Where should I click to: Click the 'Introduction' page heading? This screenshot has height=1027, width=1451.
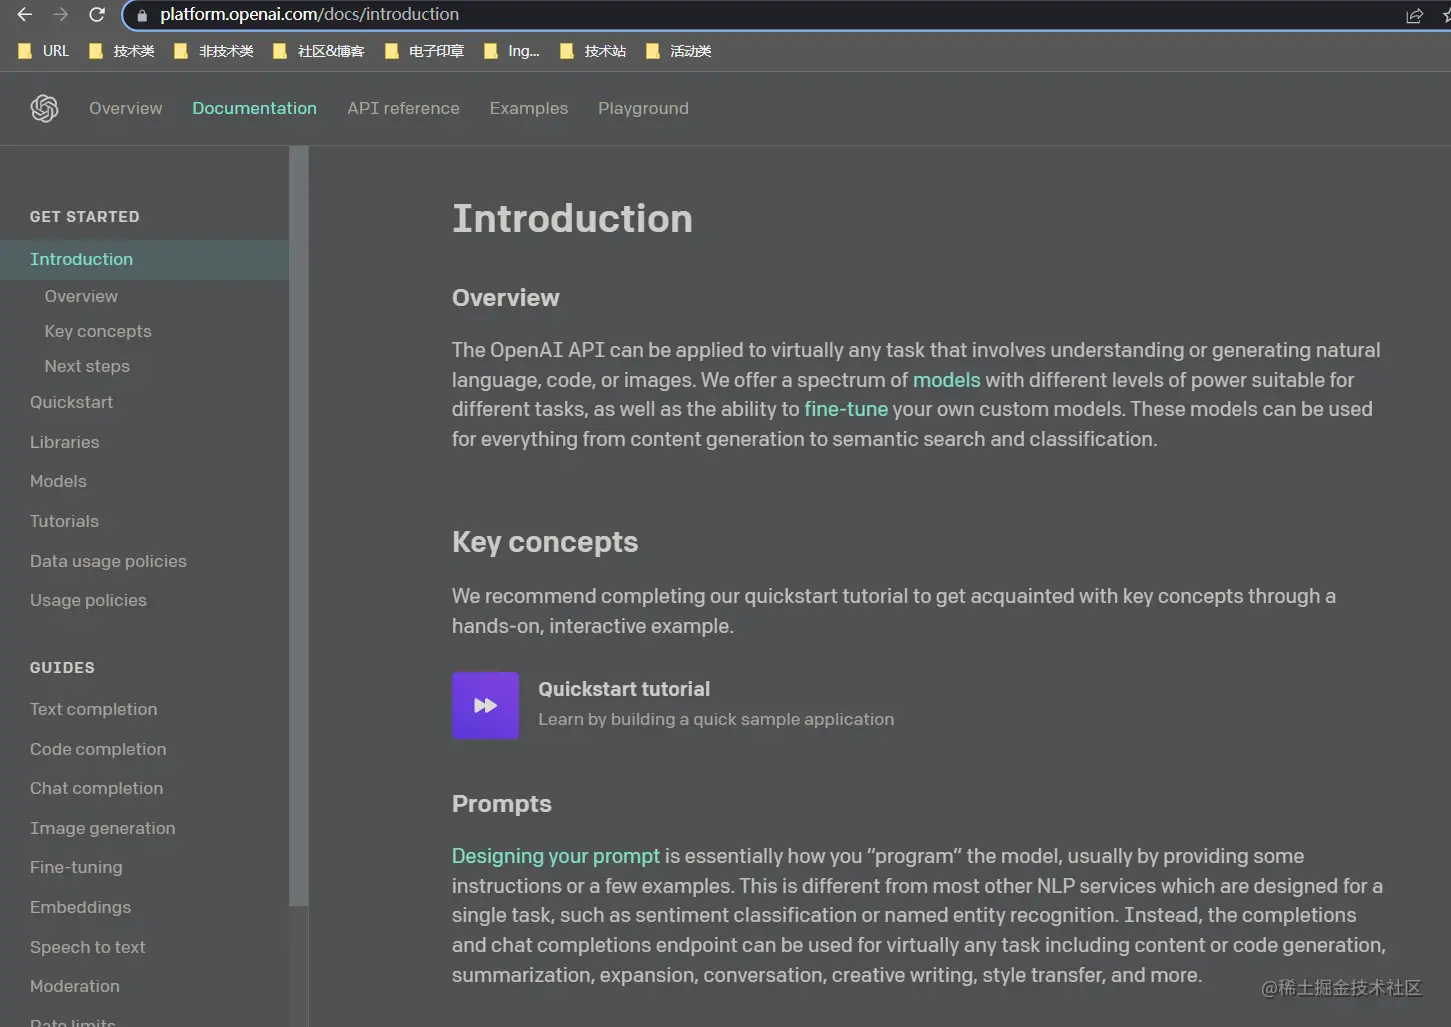tap(572, 219)
